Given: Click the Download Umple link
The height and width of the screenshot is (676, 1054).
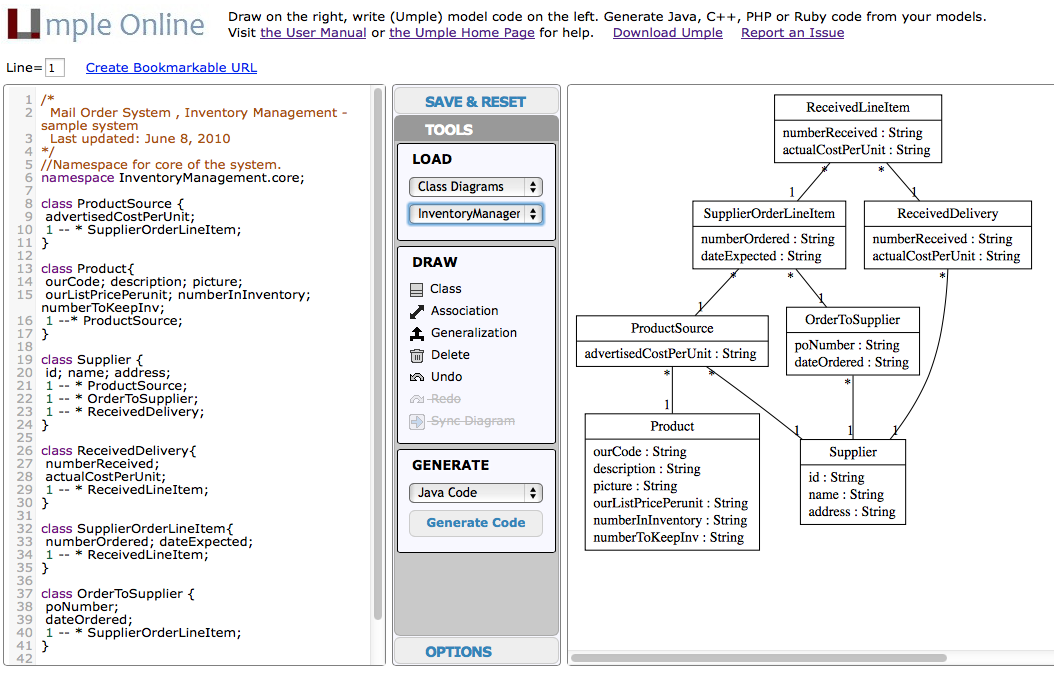Looking at the screenshot, I should click(x=667, y=33).
